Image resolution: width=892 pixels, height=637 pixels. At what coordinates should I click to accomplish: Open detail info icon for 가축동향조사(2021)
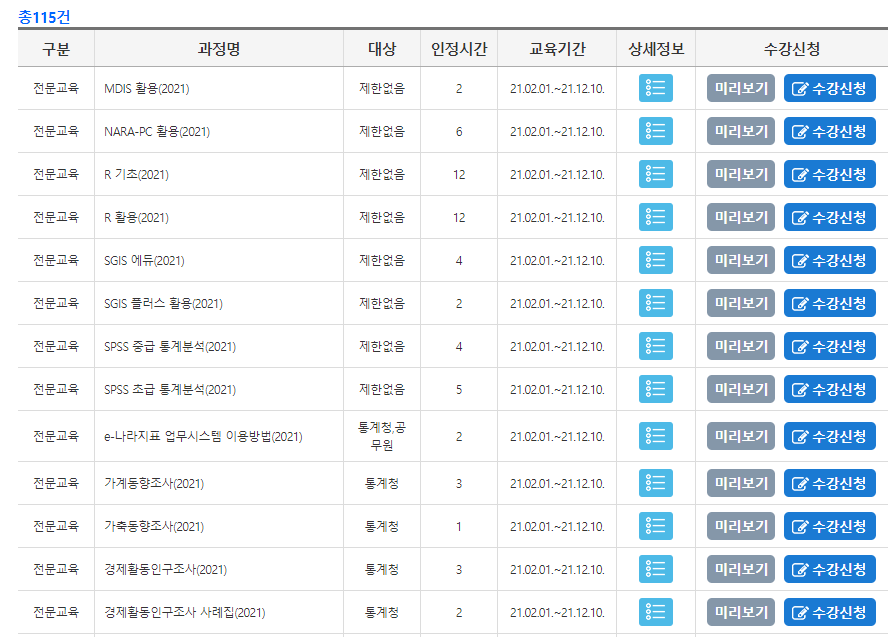click(655, 526)
